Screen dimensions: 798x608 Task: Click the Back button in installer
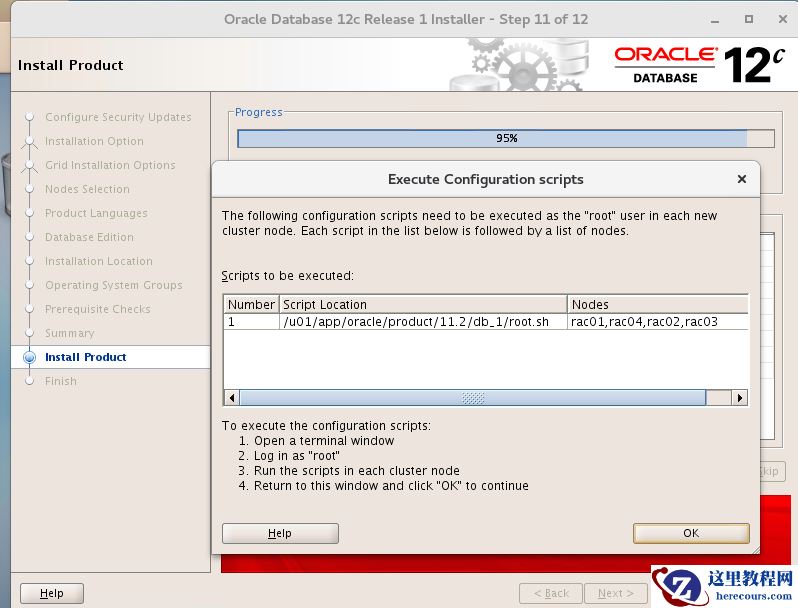(x=551, y=593)
